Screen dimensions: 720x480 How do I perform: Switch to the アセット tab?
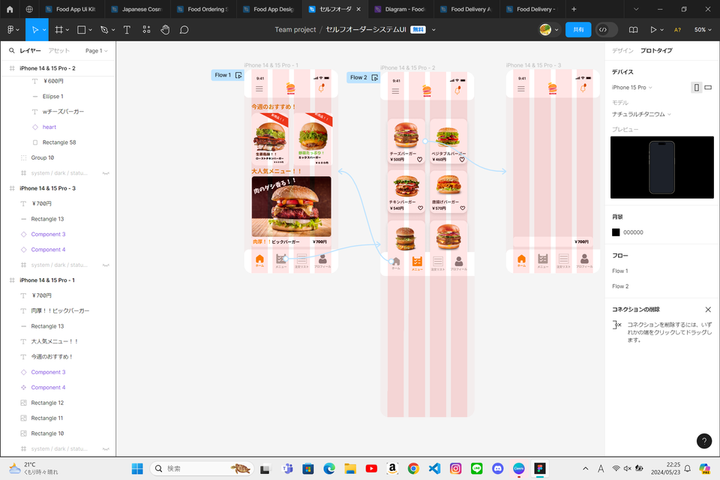[59, 49]
